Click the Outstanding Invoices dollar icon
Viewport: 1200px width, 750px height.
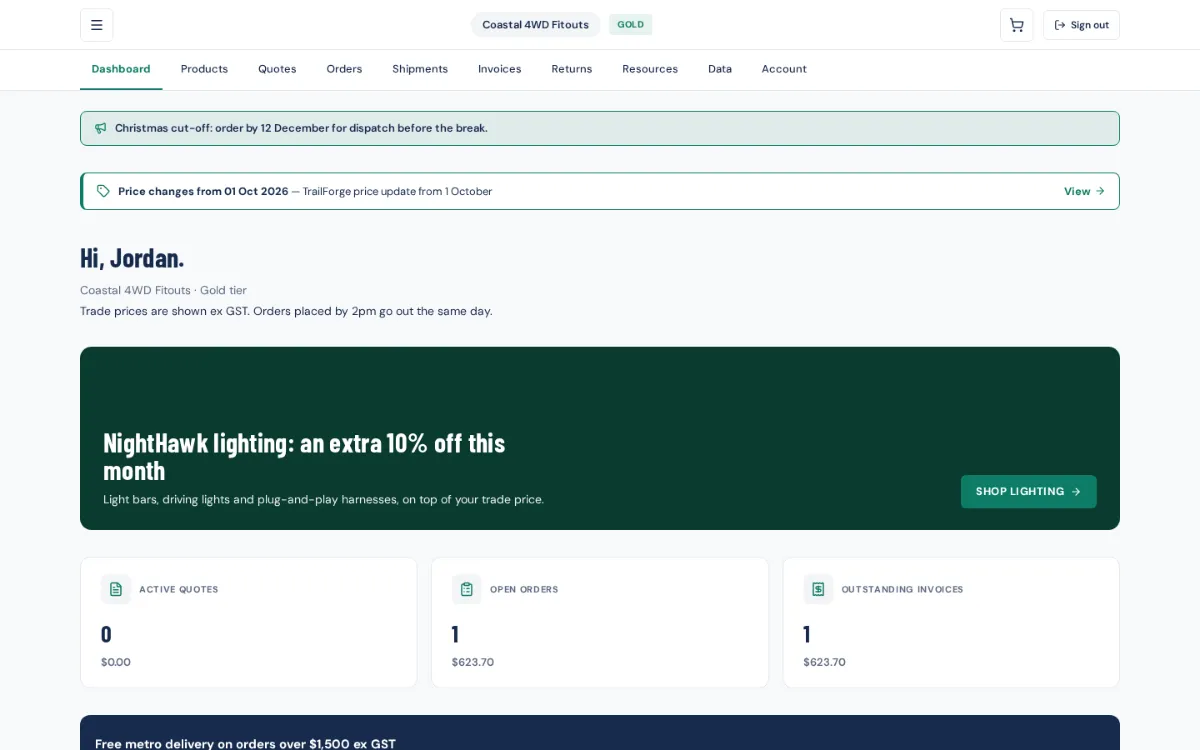(x=818, y=589)
